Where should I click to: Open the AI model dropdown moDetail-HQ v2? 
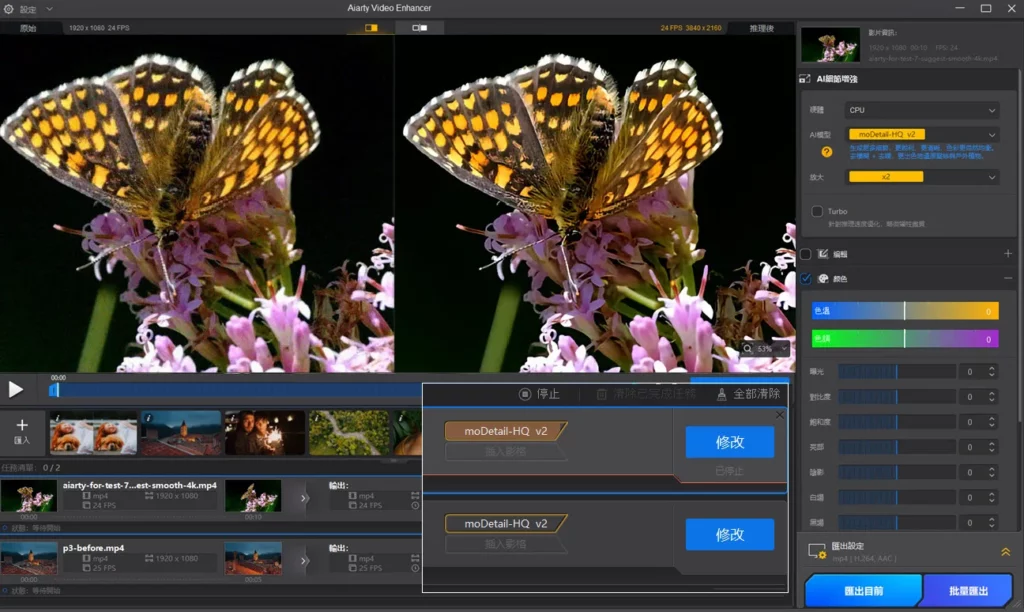[921, 134]
